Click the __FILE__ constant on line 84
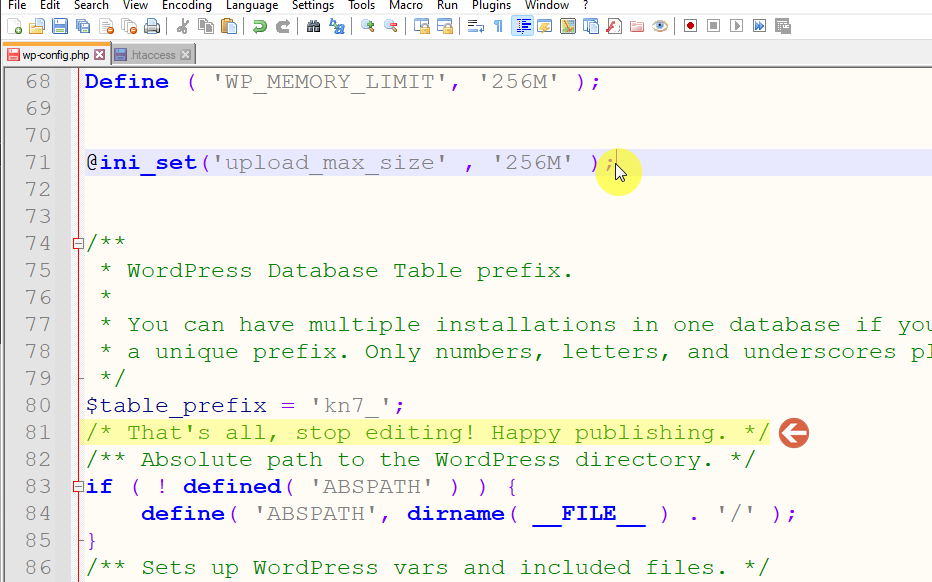 tap(589, 514)
